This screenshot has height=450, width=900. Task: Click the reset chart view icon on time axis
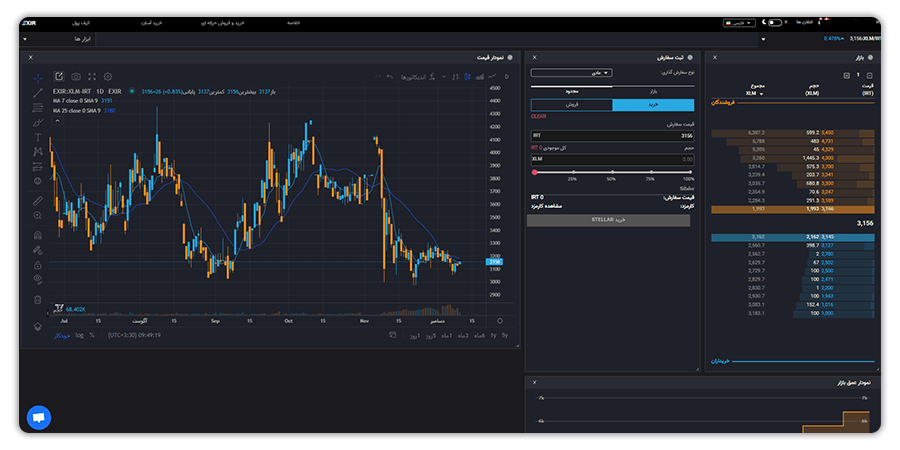click(499, 321)
